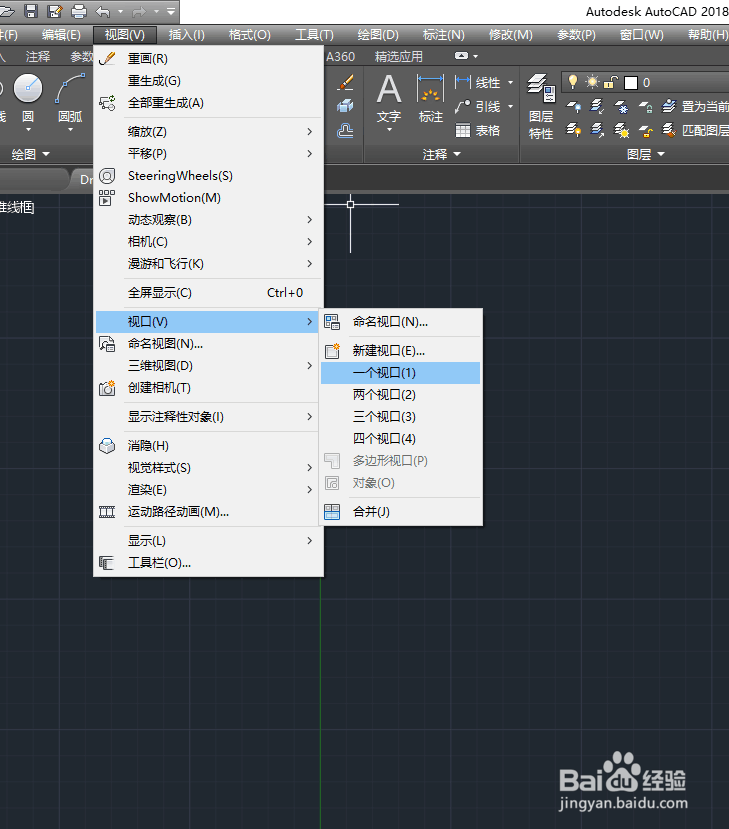Choose Regenerate (重生成) menu entry
729x829 pixels.
tap(208, 81)
